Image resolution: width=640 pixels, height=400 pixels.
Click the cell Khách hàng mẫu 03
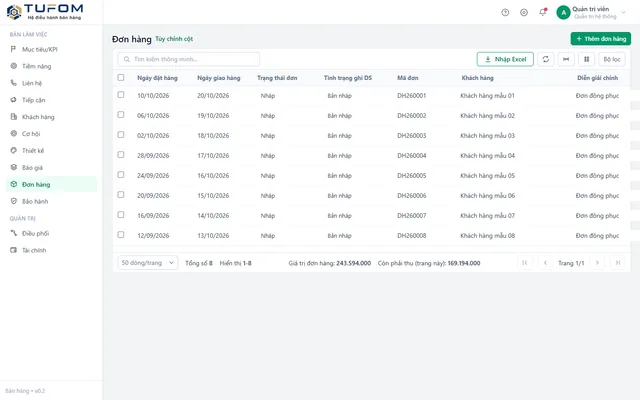click(487, 136)
